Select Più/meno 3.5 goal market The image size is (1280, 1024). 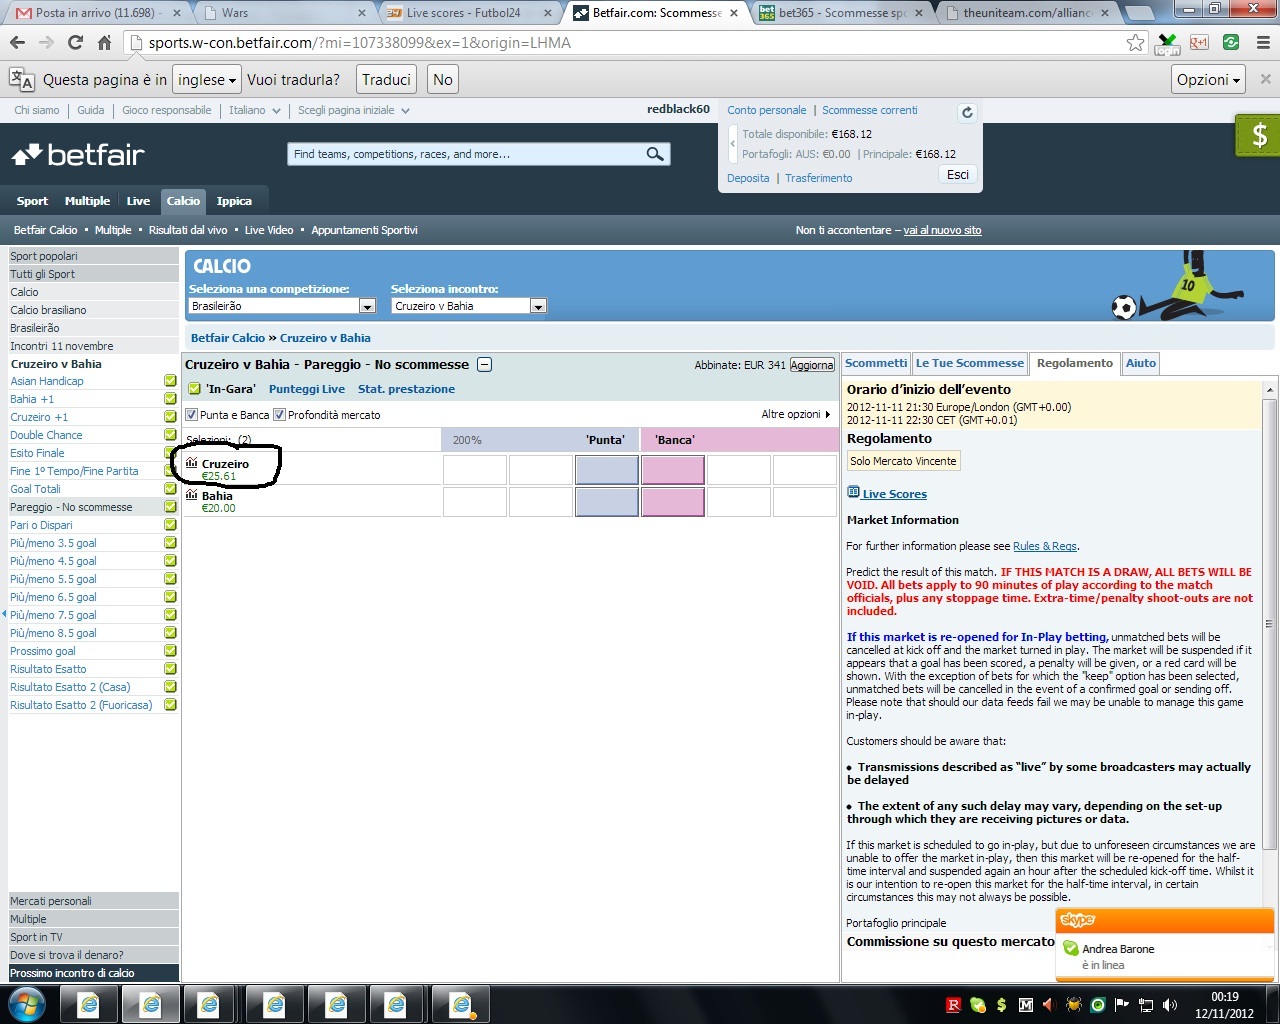(53, 543)
